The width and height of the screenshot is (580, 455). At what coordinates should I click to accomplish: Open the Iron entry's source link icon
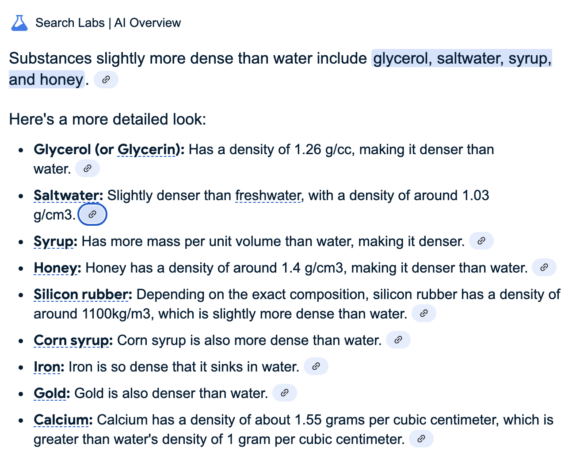pyautogui.click(x=316, y=367)
